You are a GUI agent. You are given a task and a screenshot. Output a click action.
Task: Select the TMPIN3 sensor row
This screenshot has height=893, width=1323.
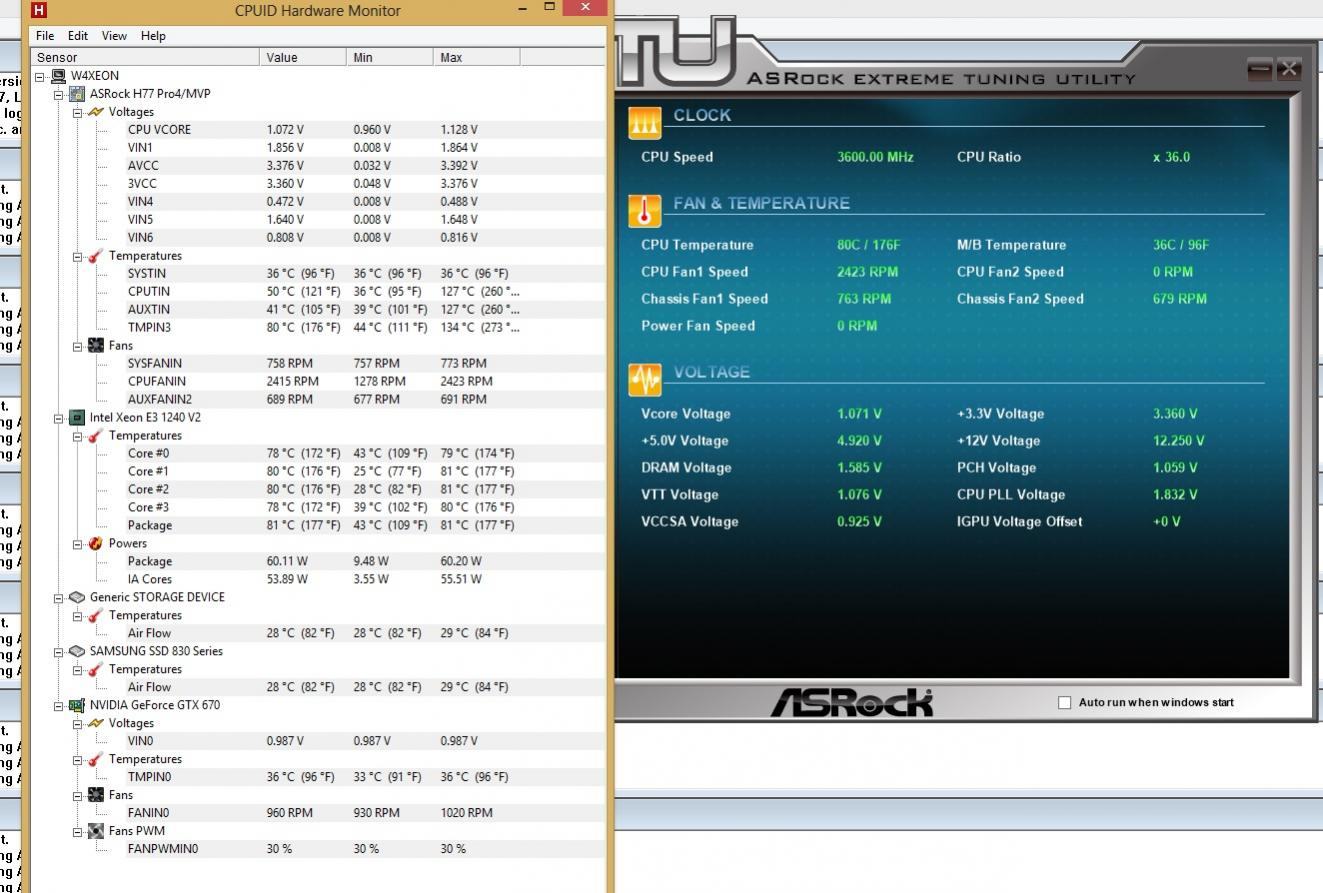pyautogui.click(x=318, y=327)
